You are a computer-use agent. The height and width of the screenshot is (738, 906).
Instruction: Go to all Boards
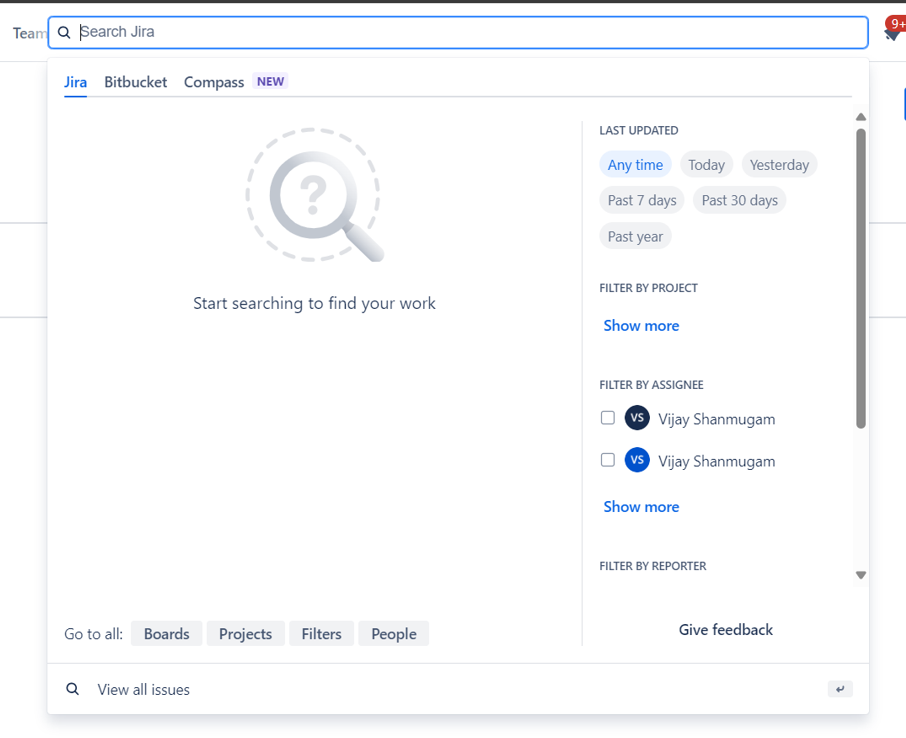166,633
